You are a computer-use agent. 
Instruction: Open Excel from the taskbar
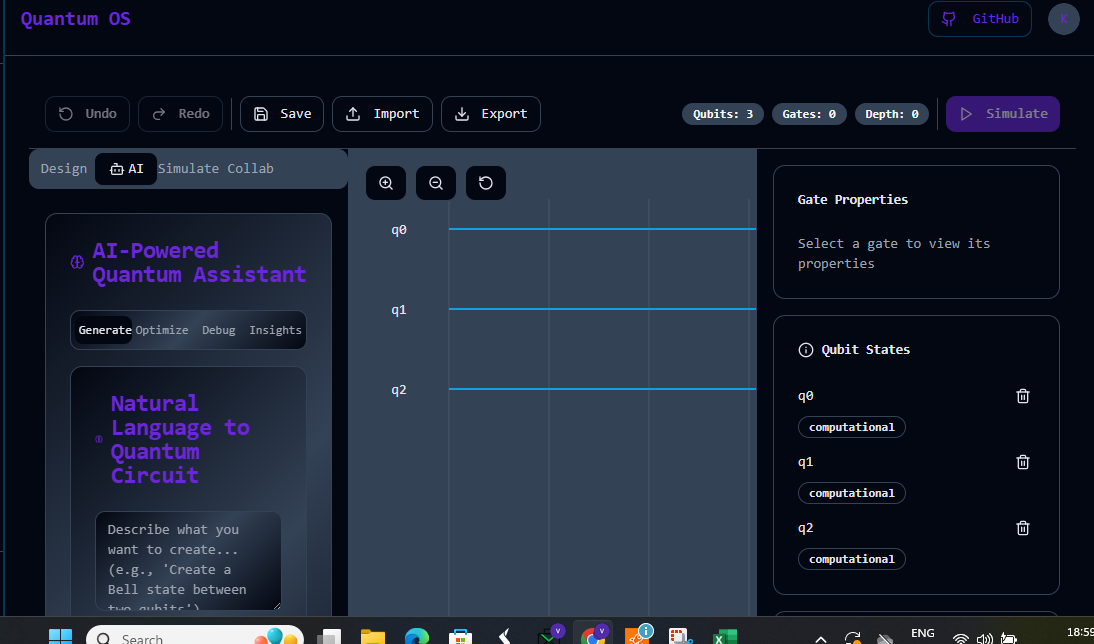[x=725, y=636]
